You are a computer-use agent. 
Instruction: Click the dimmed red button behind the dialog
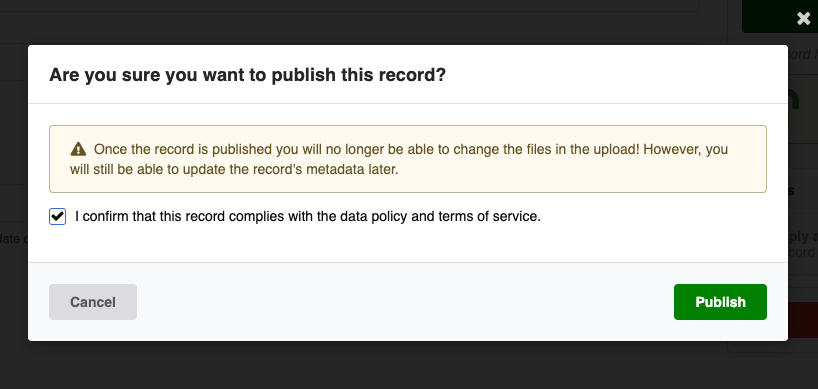point(803,320)
